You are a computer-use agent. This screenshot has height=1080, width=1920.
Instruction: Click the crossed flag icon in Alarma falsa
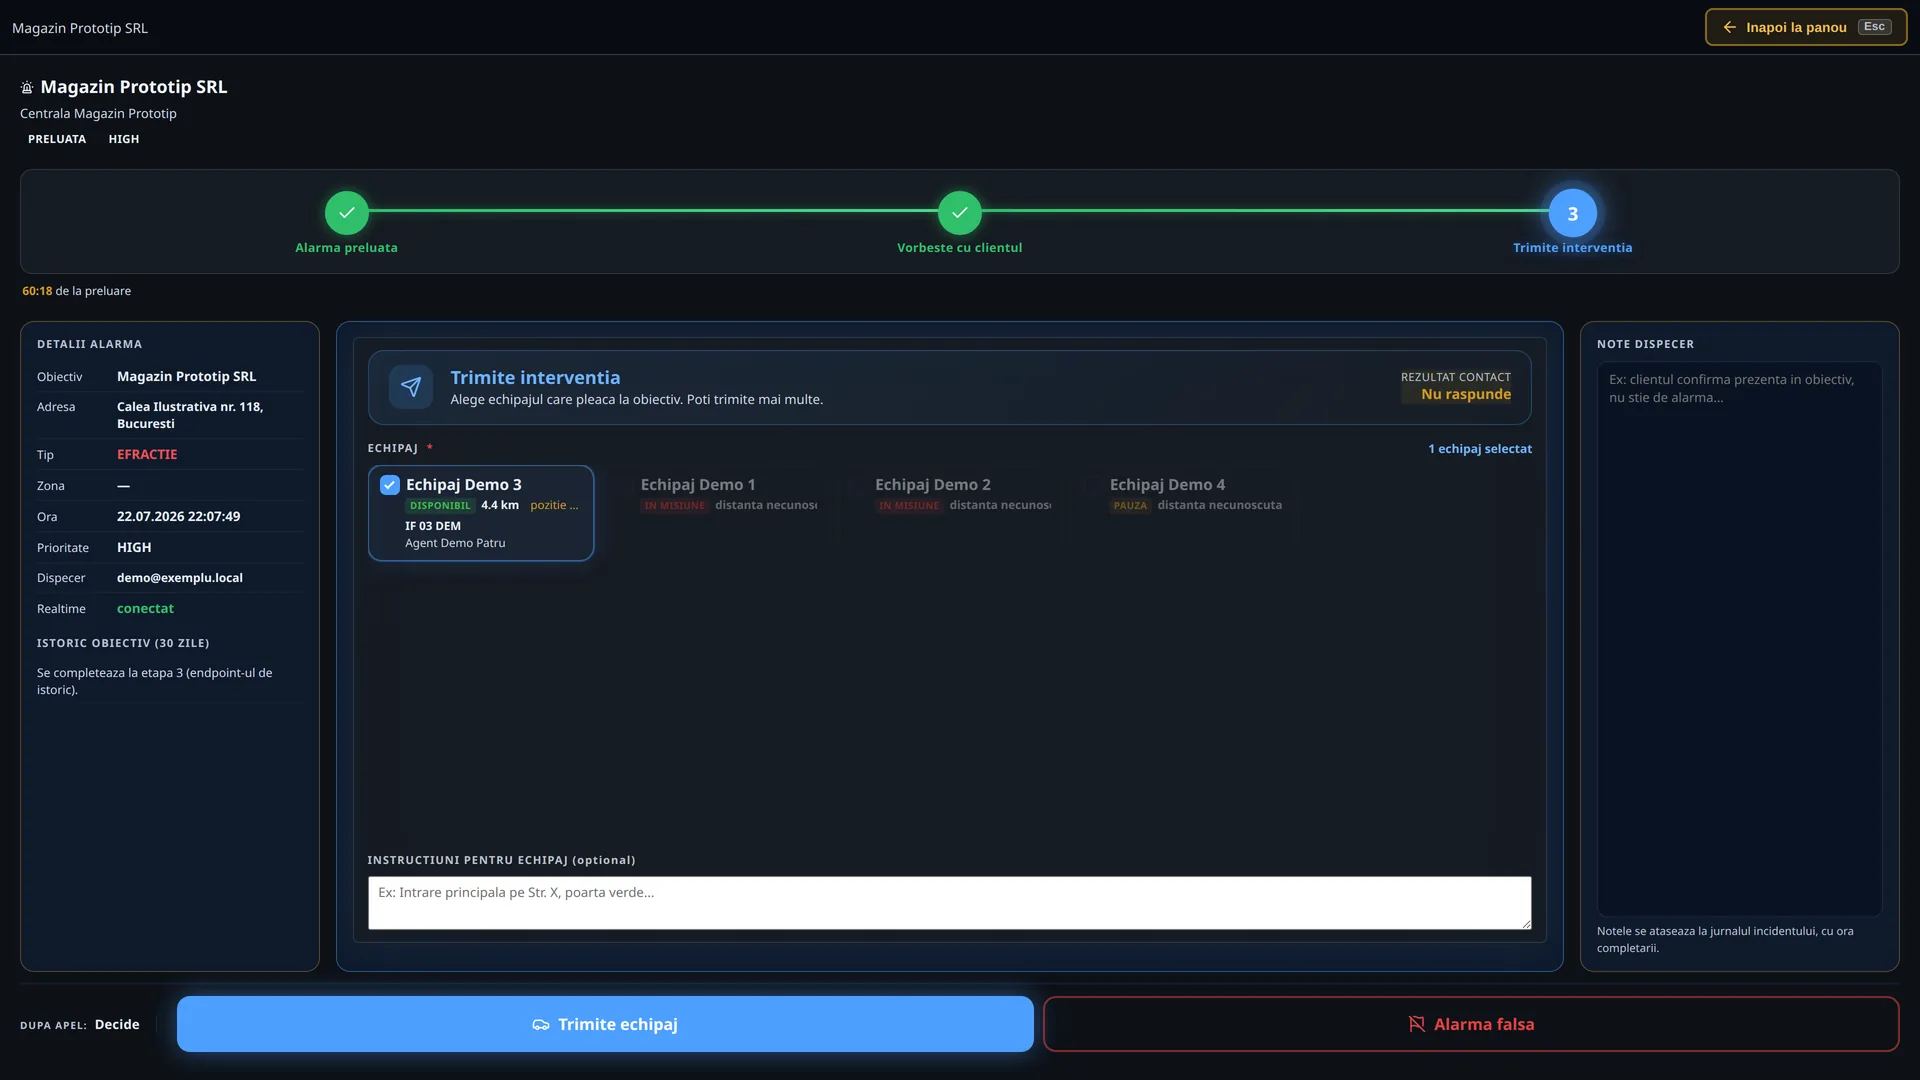pos(1417,1024)
